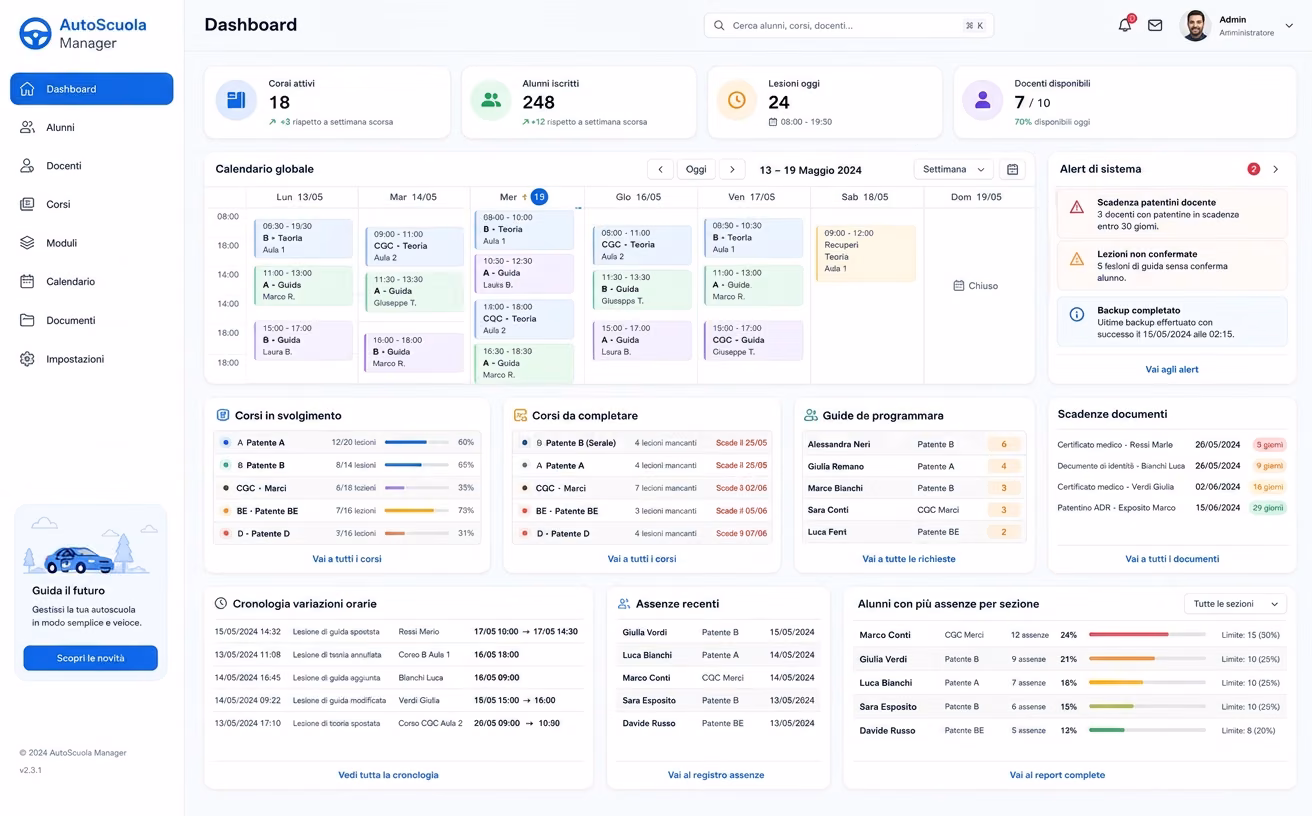Click the blue car illustration in promo card
This screenshot has height=816, width=1312.
[81, 559]
